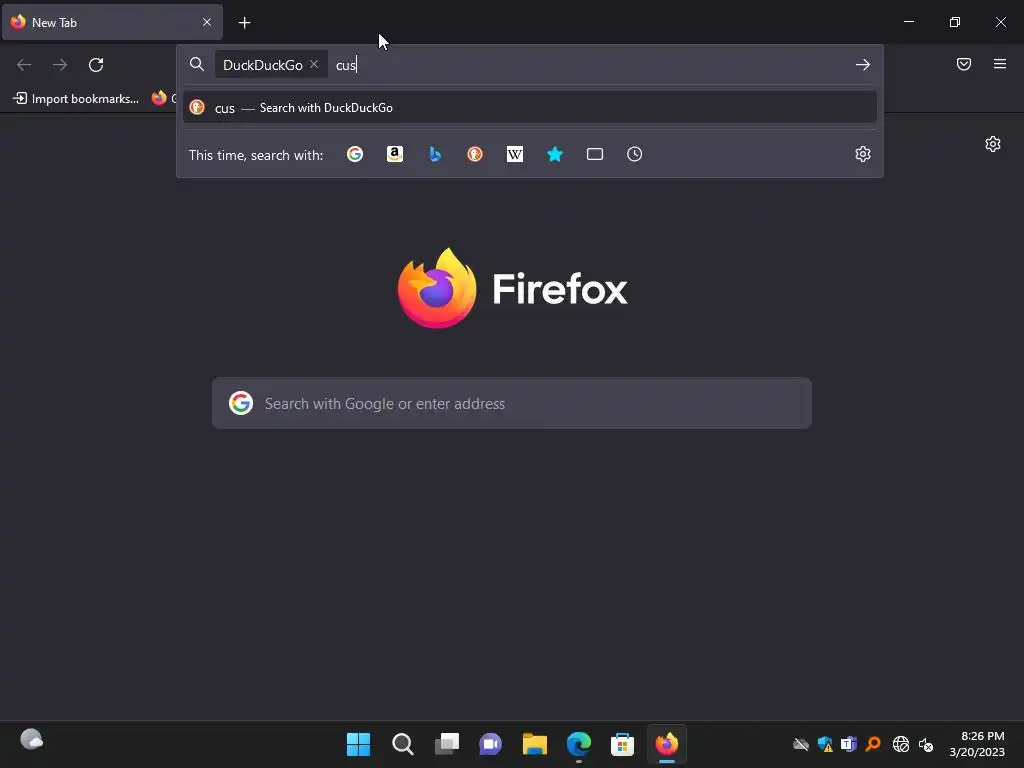Screen dimensions: 1024x768
Task: Open weather widget on taskbar
Action: tap(31, 740)
